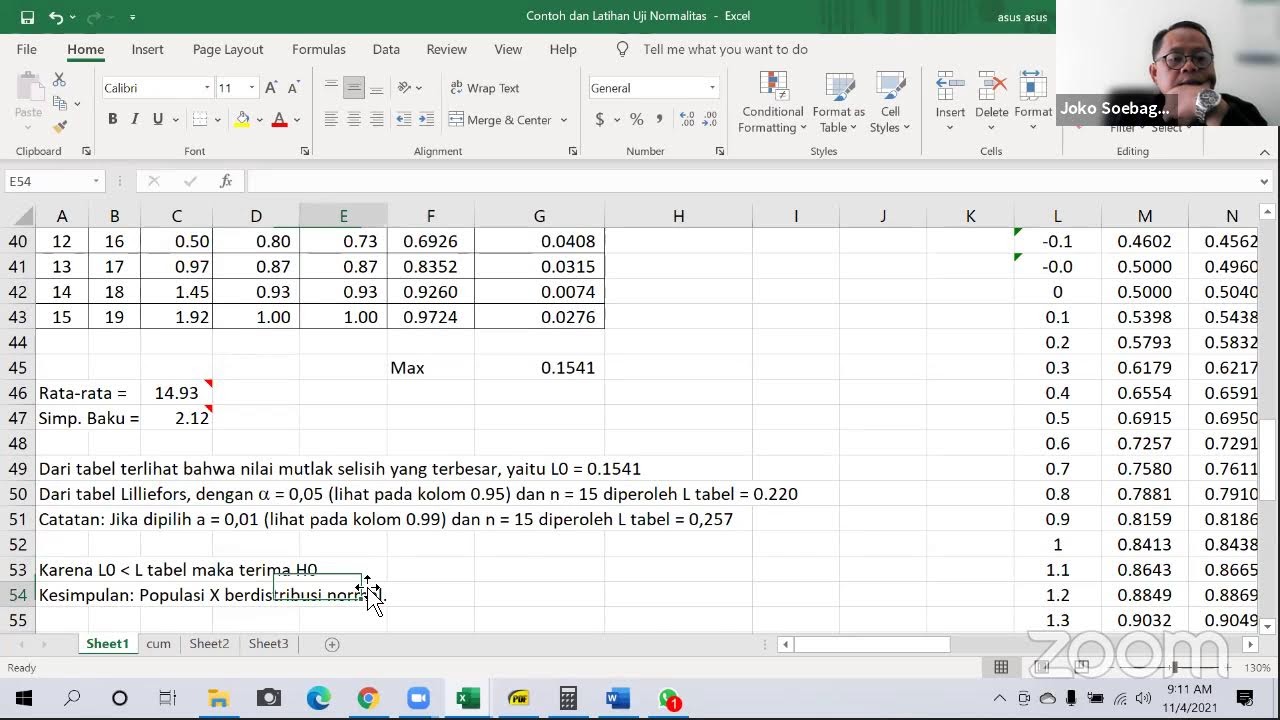Apply the red font color

279,120
